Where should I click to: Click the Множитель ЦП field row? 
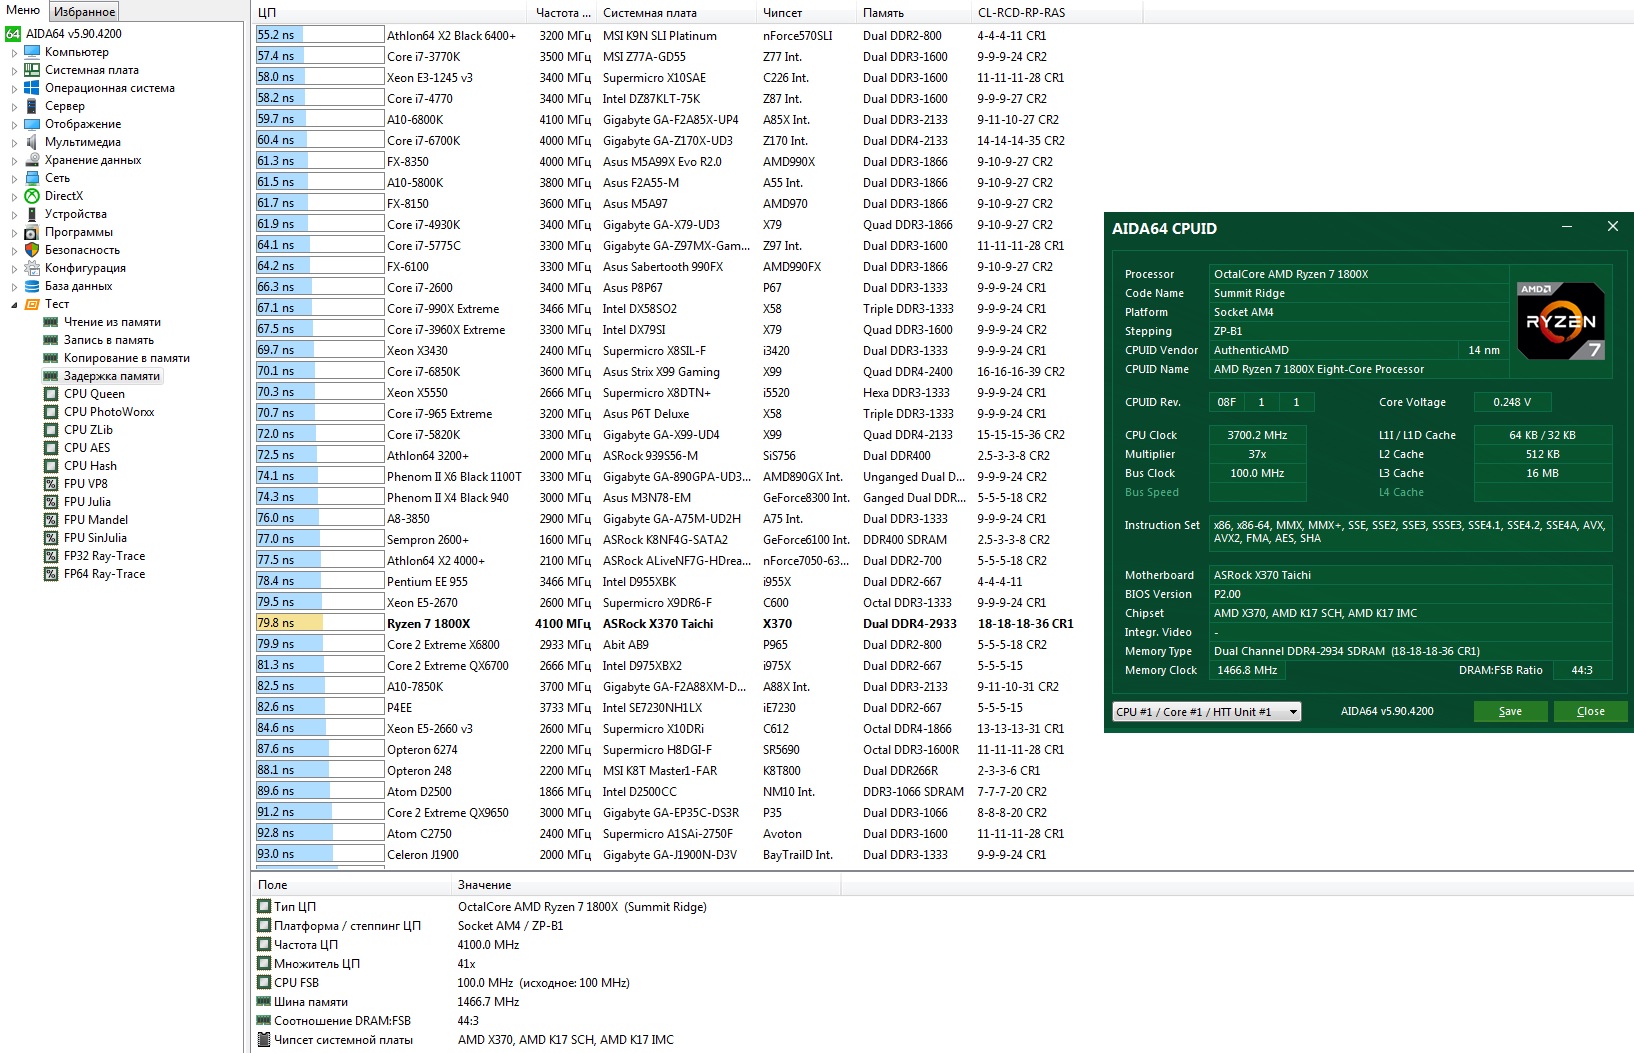click(x=366, y=964)
